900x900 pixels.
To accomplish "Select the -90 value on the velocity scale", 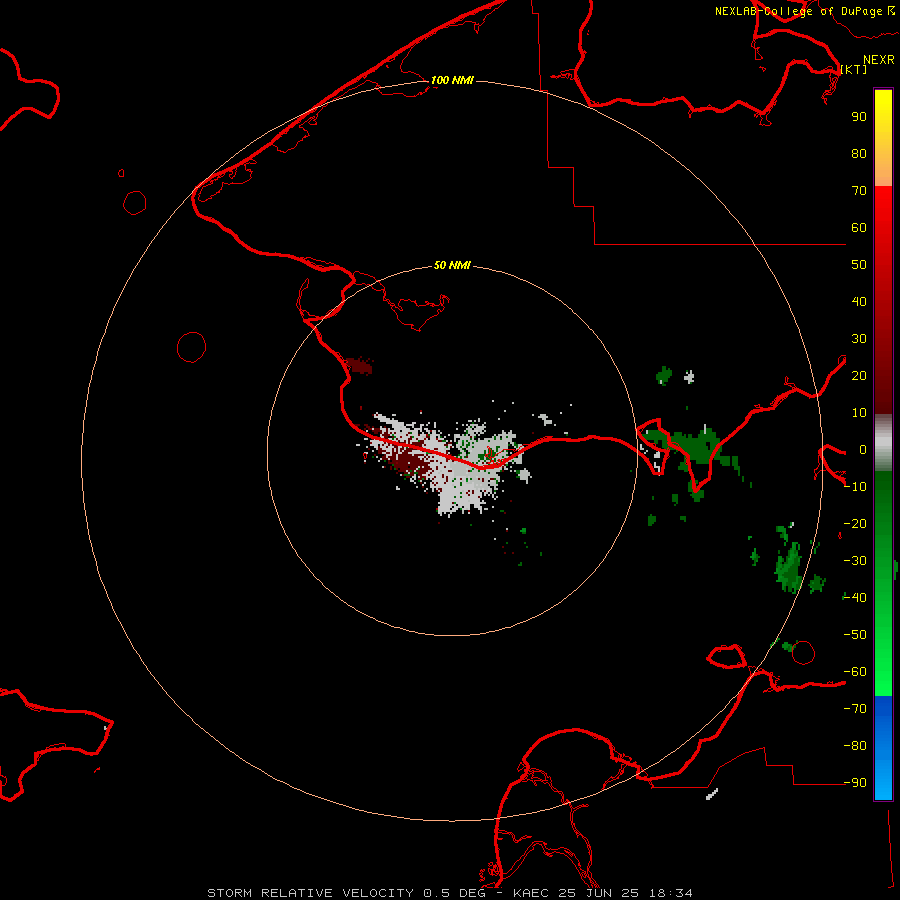I will click(855, 782).
